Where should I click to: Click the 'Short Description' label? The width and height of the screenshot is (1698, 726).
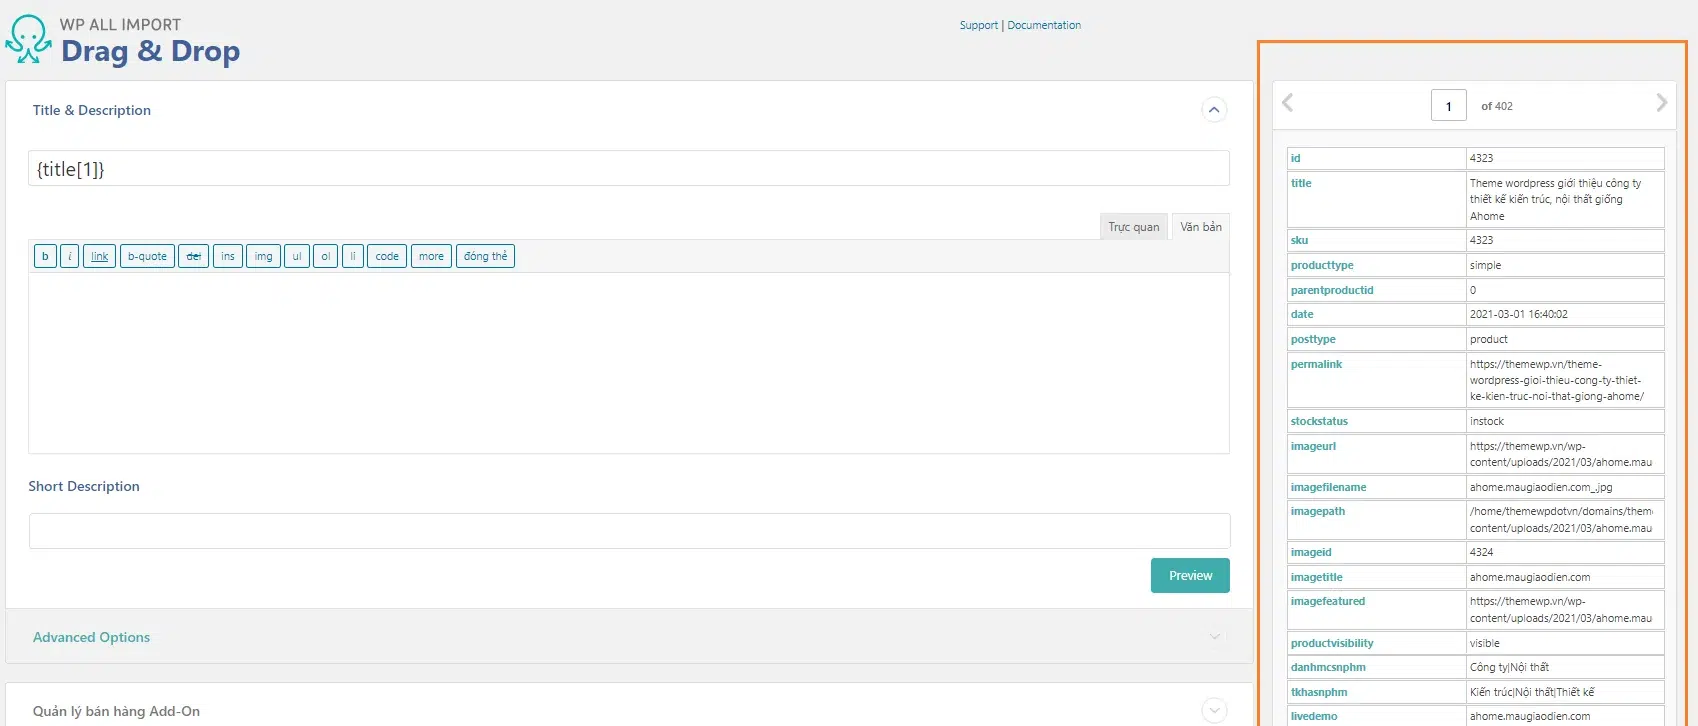click(x=84, y=486)
